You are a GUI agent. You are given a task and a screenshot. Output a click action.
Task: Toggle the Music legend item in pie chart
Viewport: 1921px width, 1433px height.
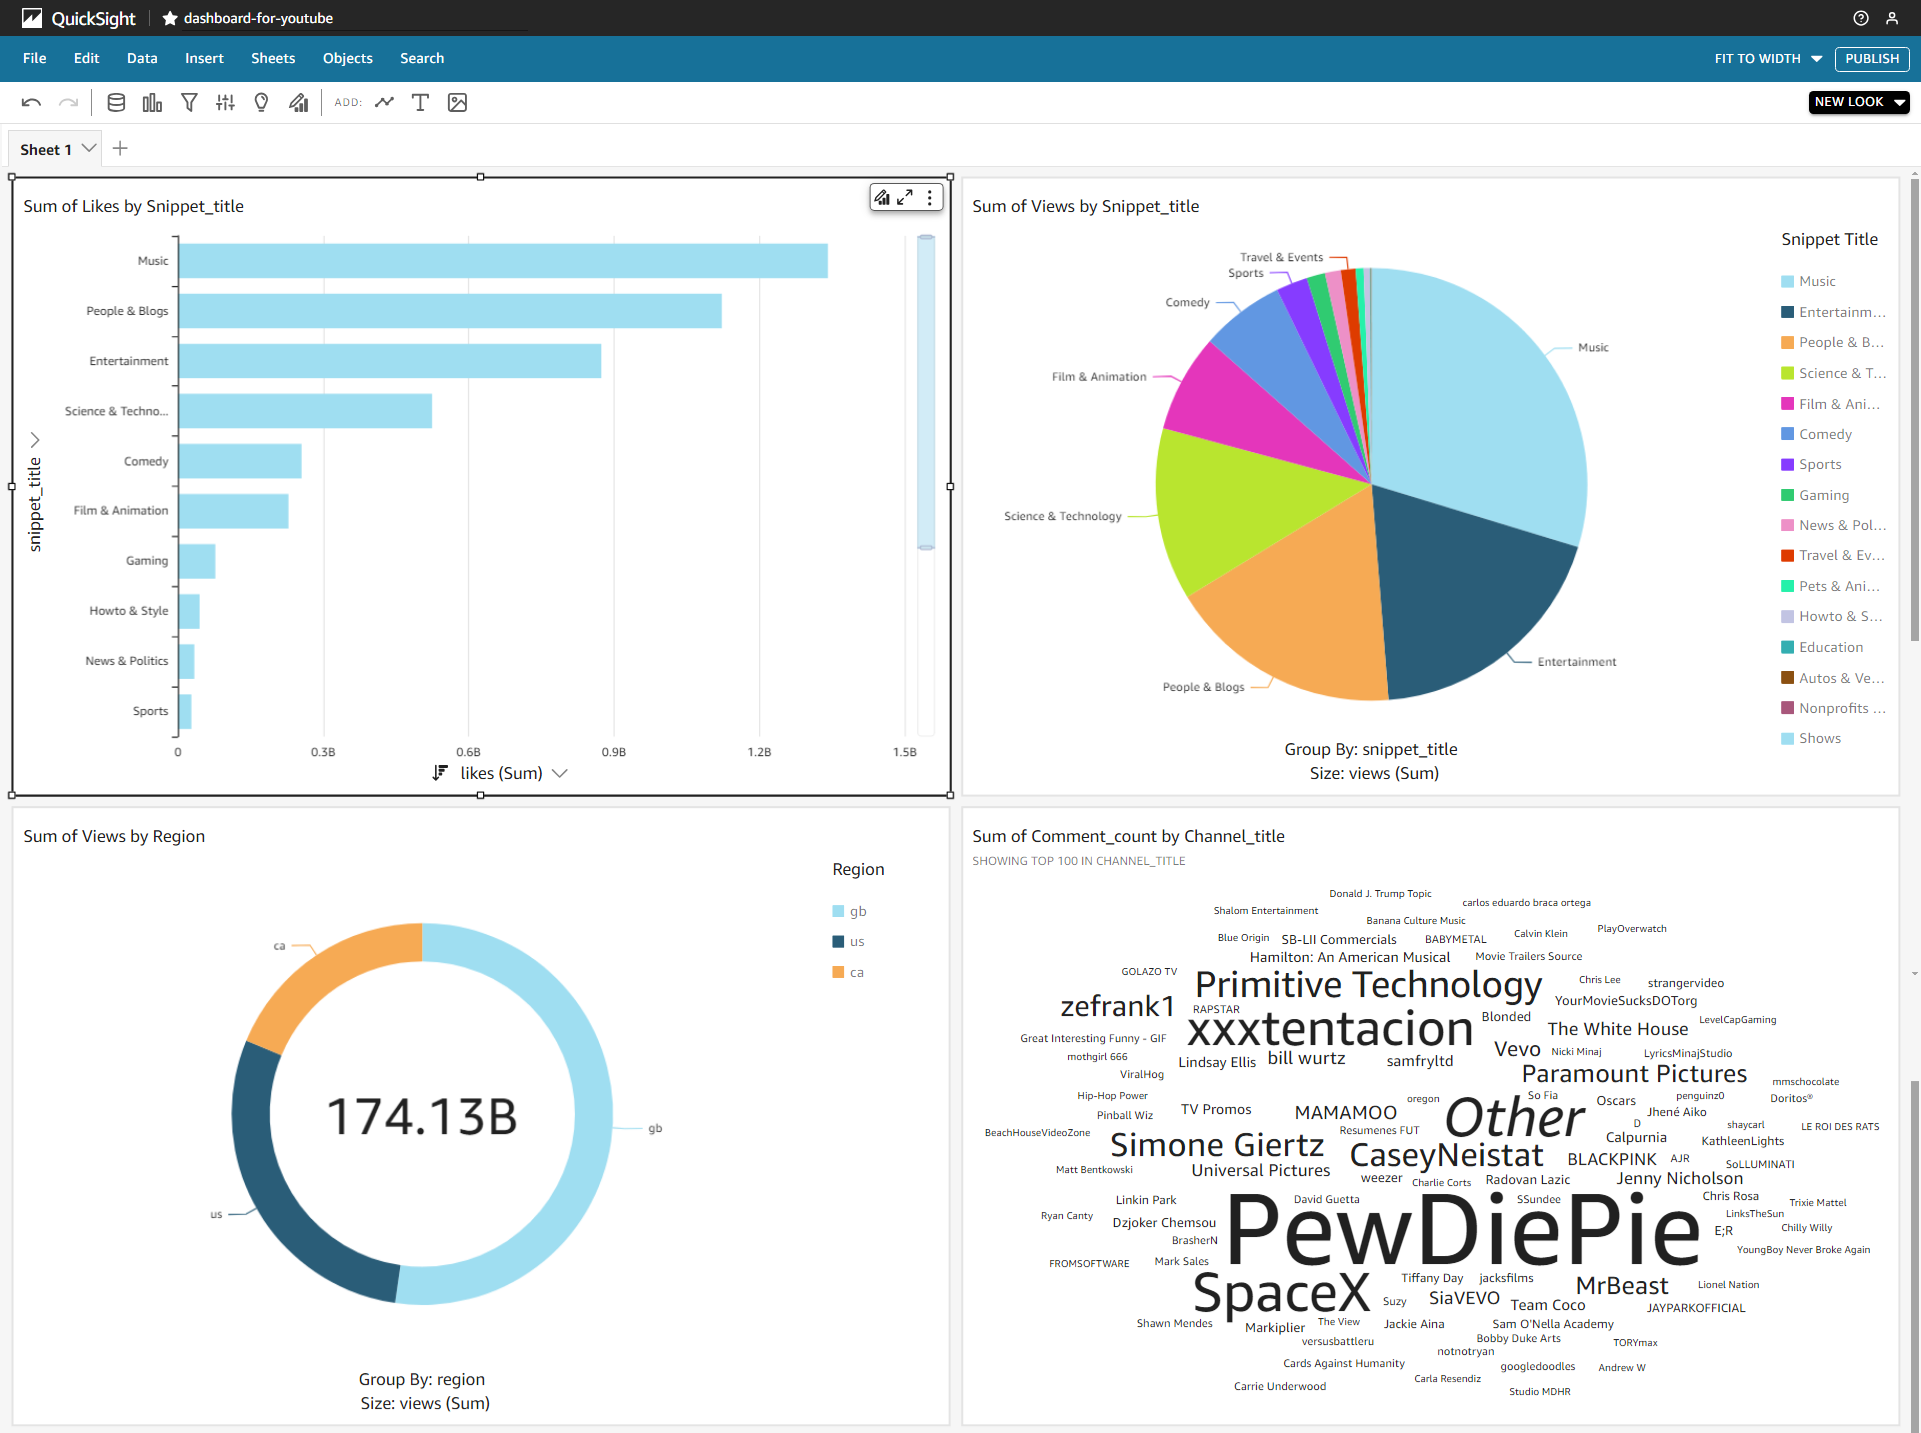pyautogui.click(x=1816, y=281)
